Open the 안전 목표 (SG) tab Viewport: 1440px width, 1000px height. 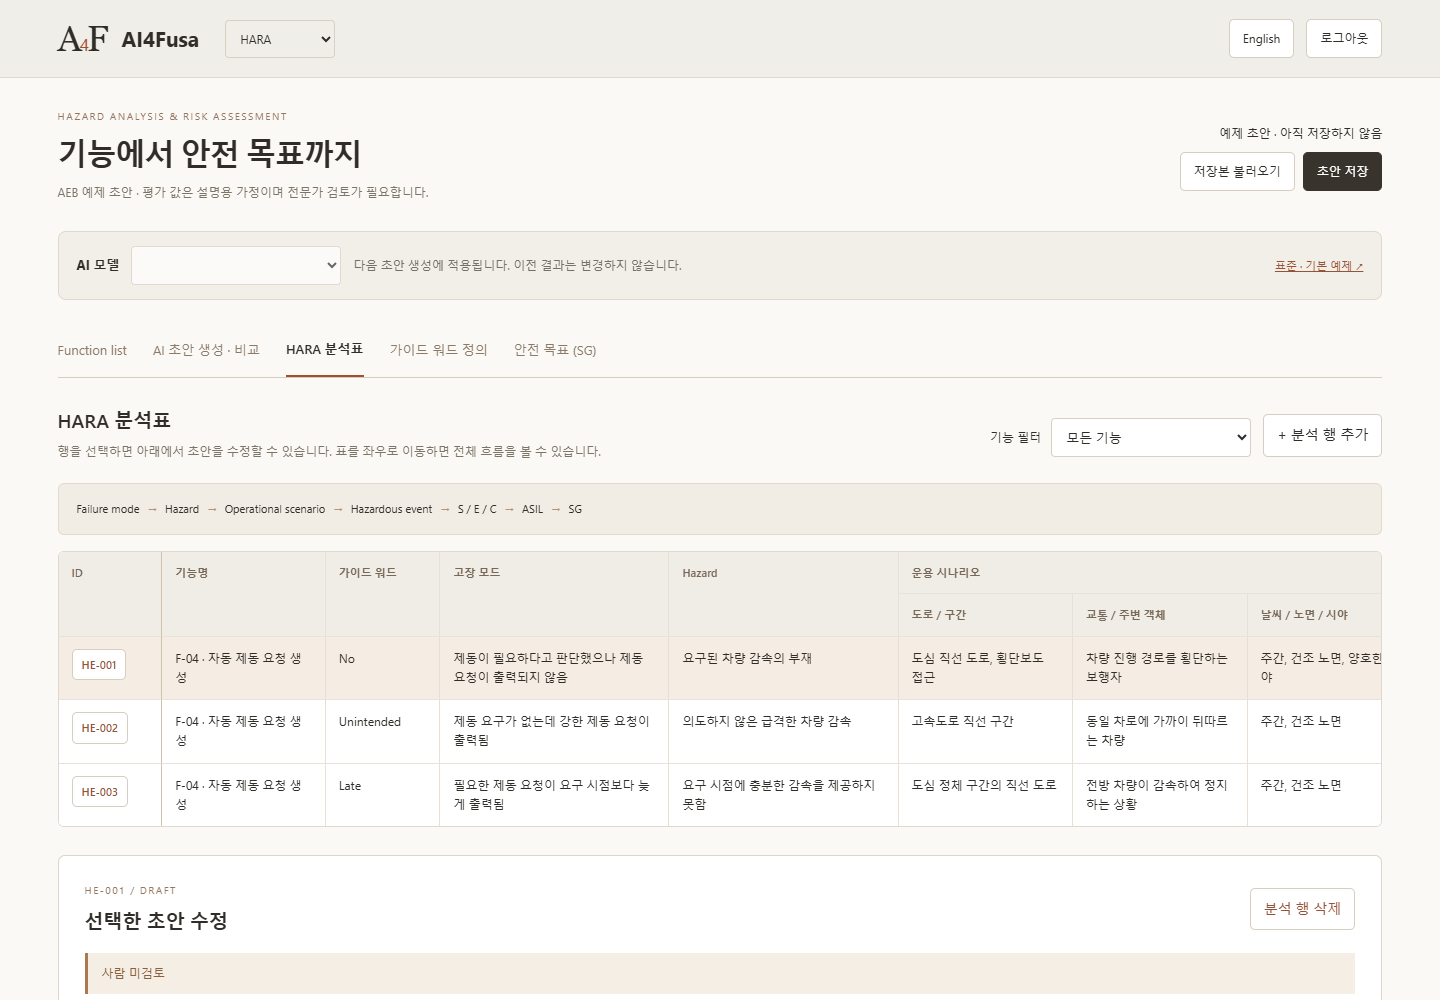555,350
